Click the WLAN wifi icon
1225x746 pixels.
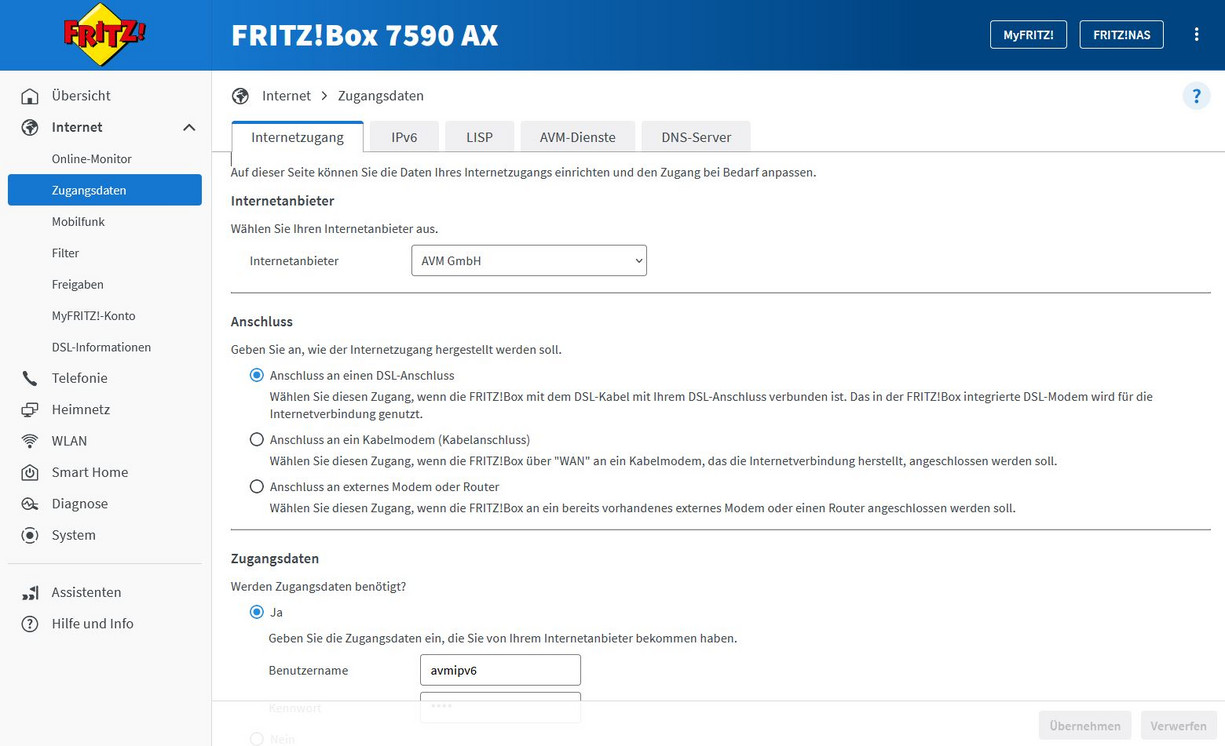point(30,441)
